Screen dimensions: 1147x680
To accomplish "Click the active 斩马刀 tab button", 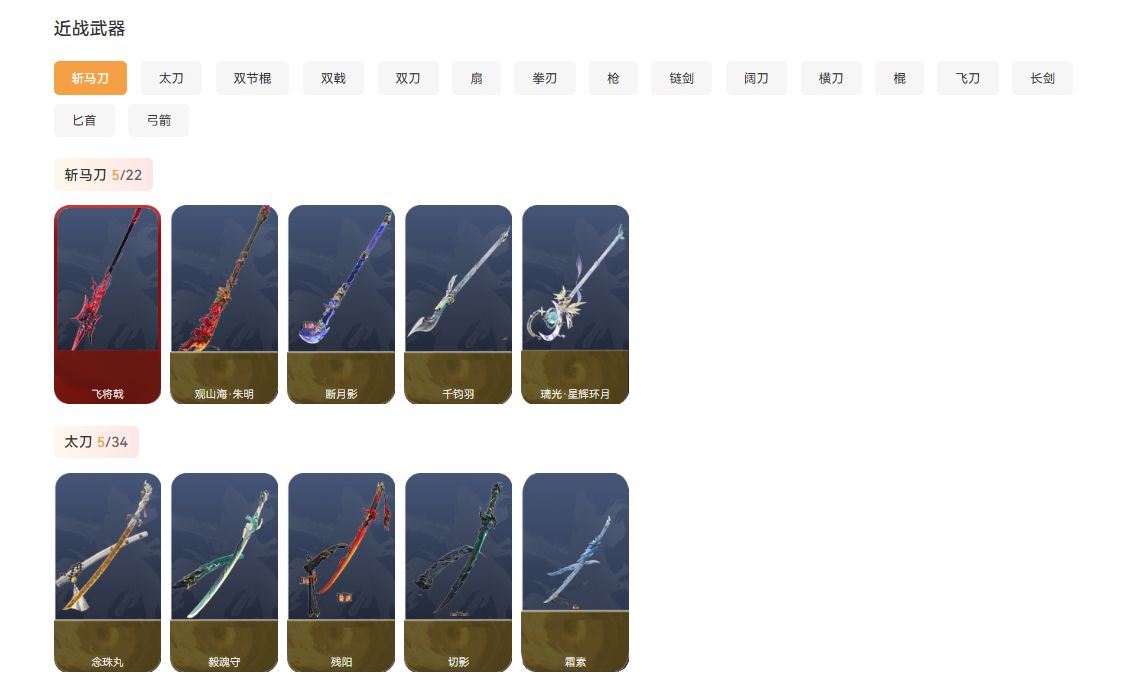I will click(91, 78).
